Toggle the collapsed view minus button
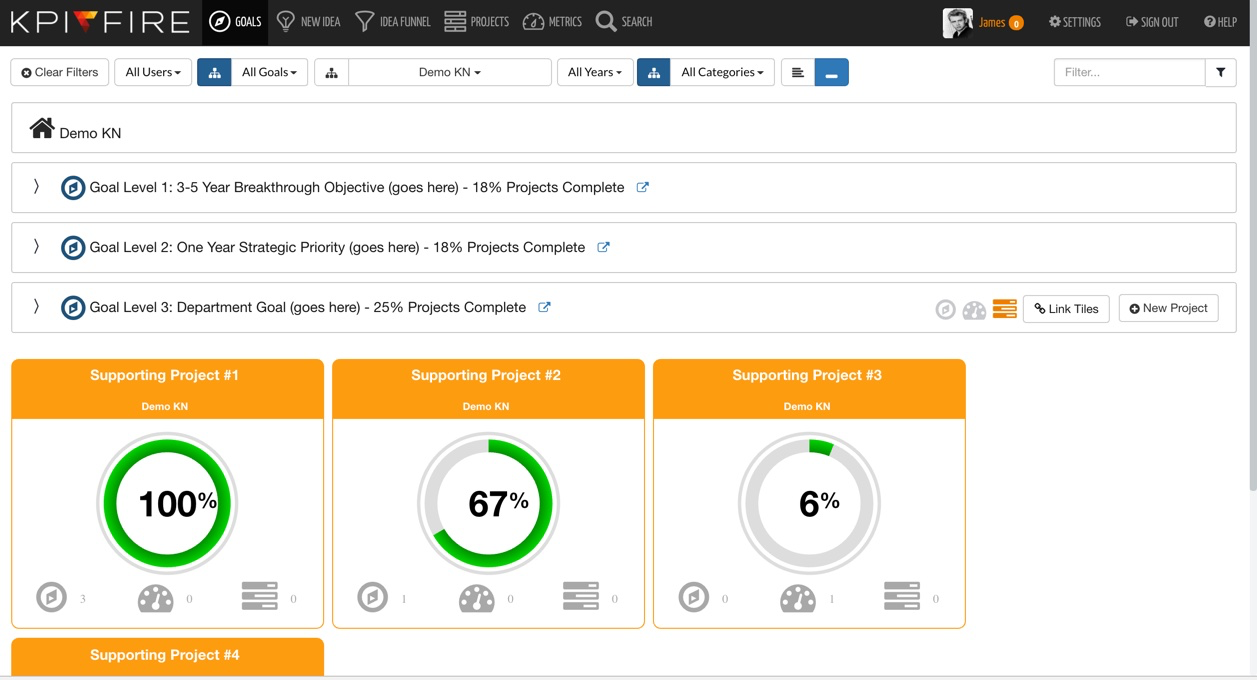 pyautogui.click(x=831, y=72)
